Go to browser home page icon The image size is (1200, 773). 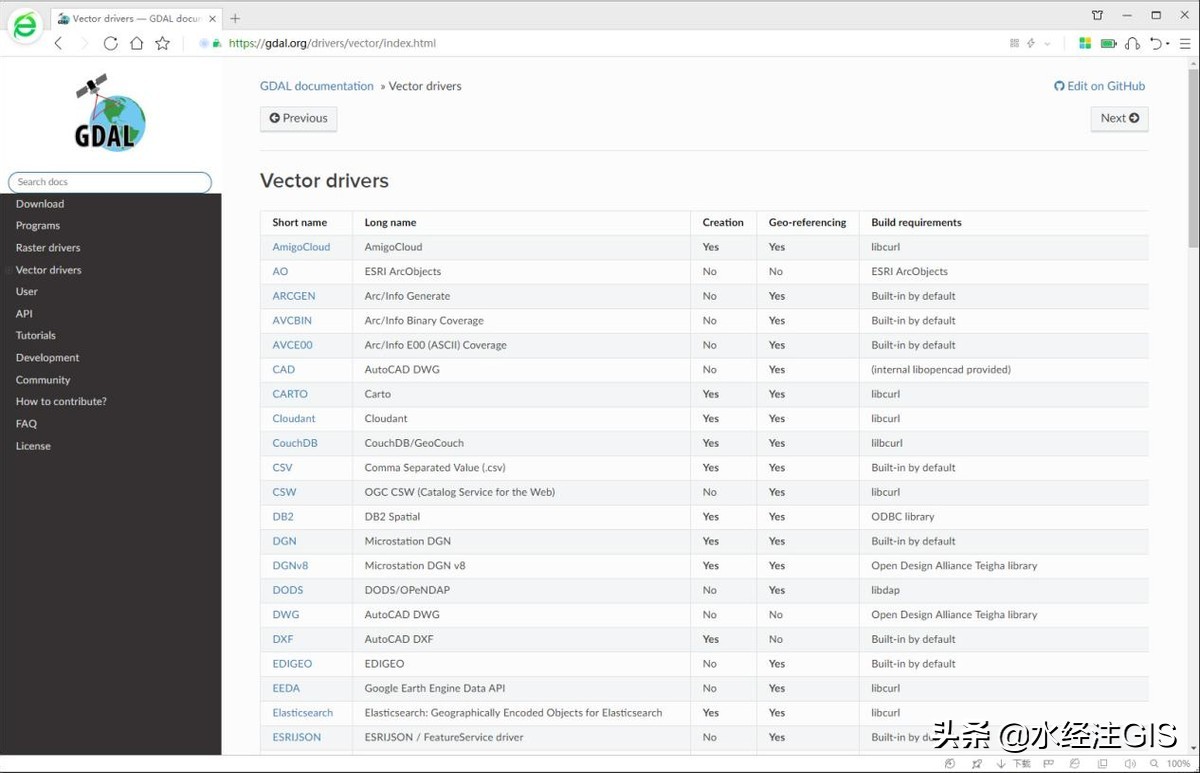(x=136, y=43)
